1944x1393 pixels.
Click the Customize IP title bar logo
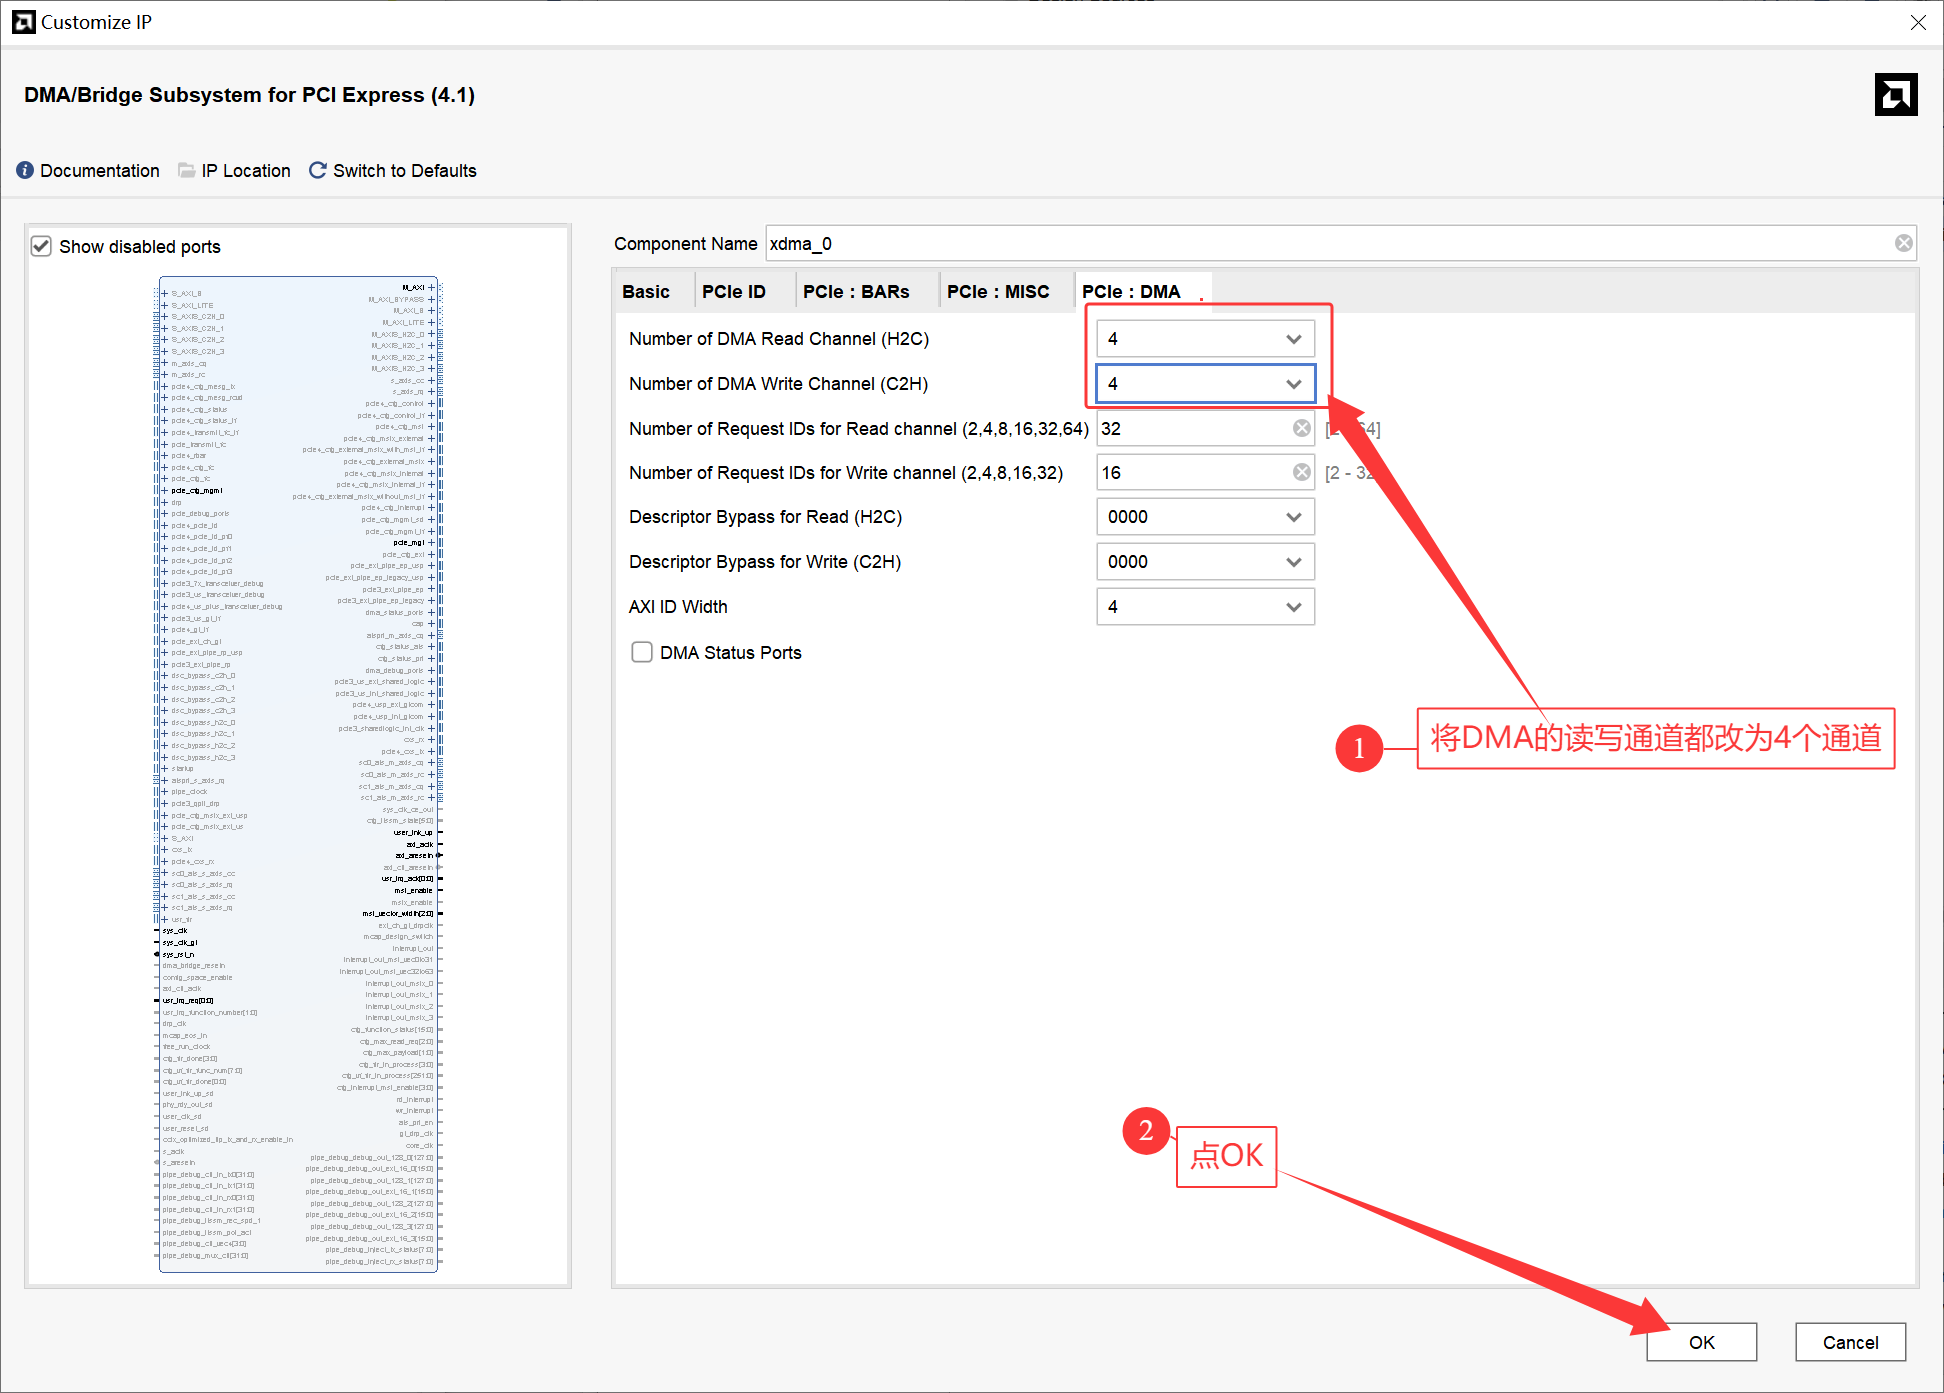click(x=23, y=22)
